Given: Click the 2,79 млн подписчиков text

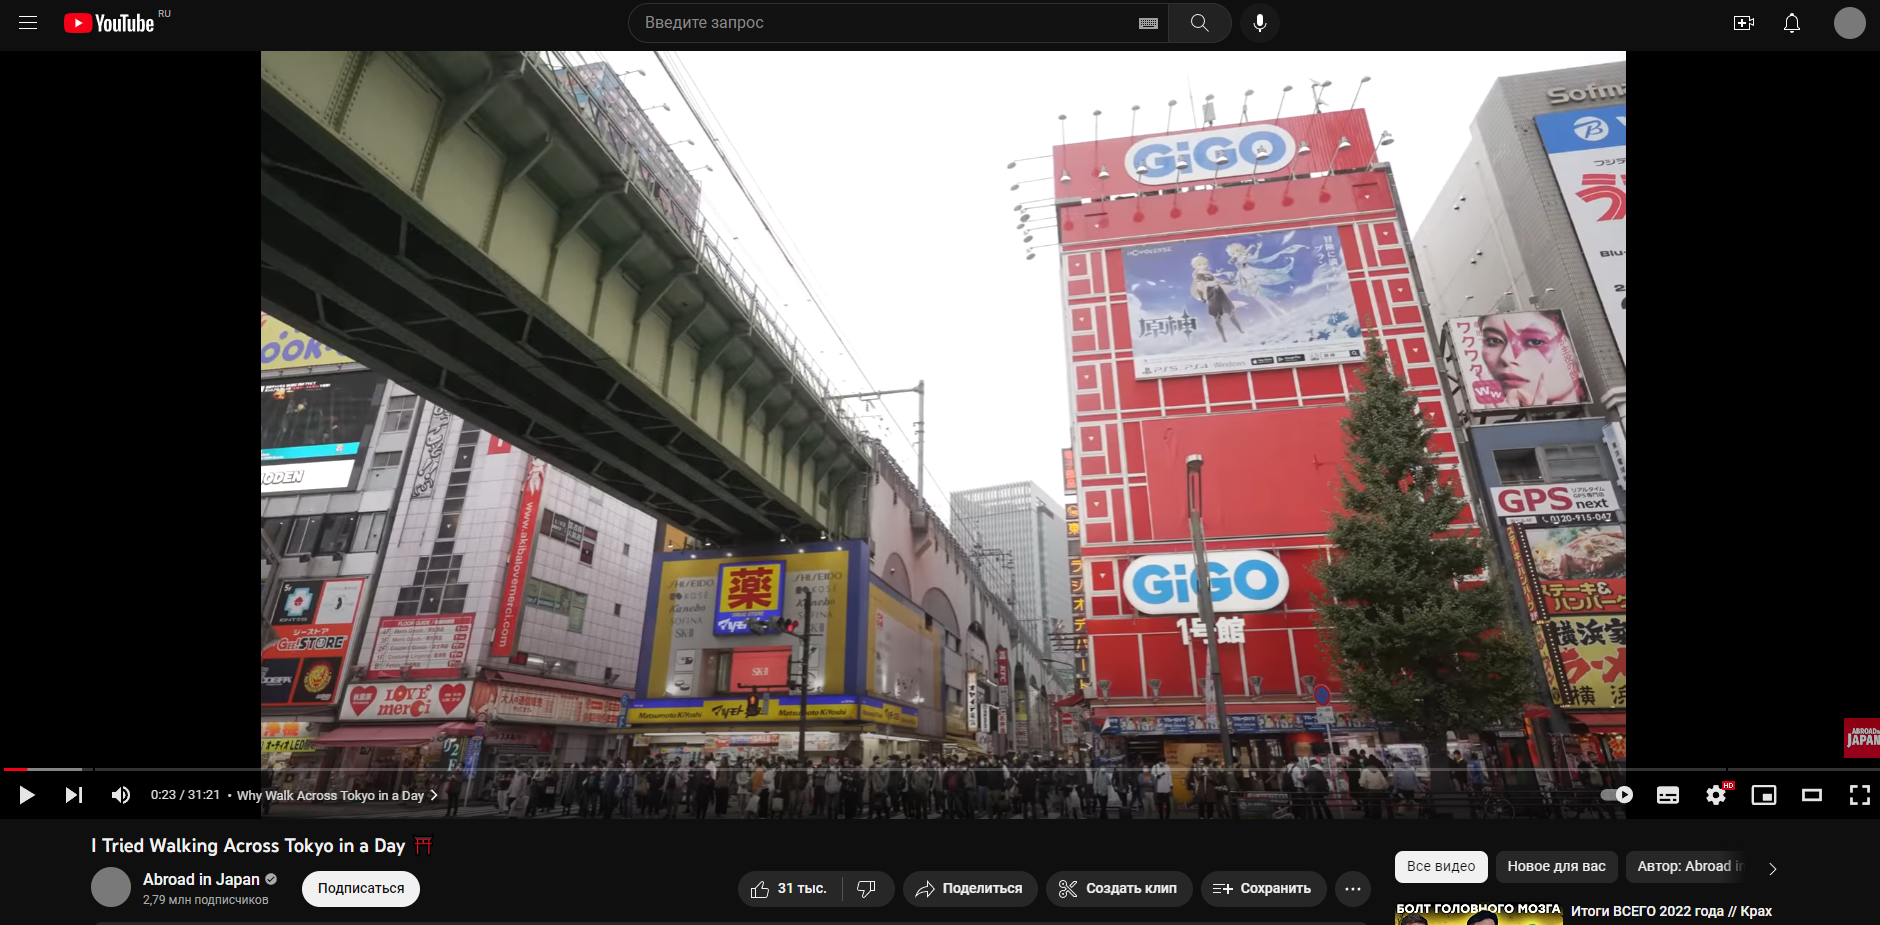Looking at the screenshot, I should pyautogui.click(x=206, y=900).
